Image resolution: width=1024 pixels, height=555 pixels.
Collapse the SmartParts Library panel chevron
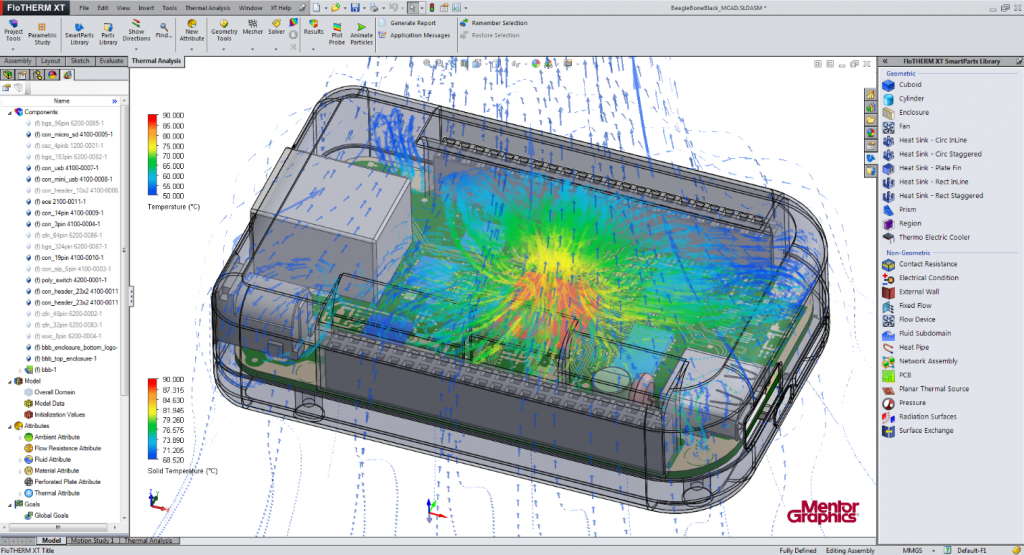tap(885, 61)
